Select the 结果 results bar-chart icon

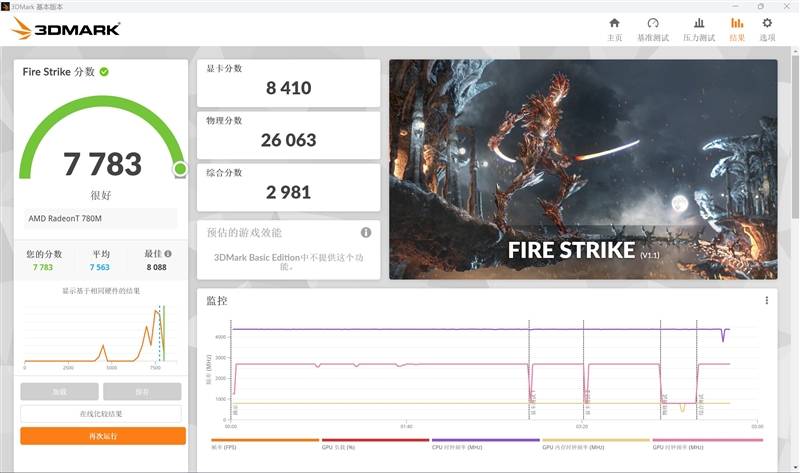(x=737, y=29)
